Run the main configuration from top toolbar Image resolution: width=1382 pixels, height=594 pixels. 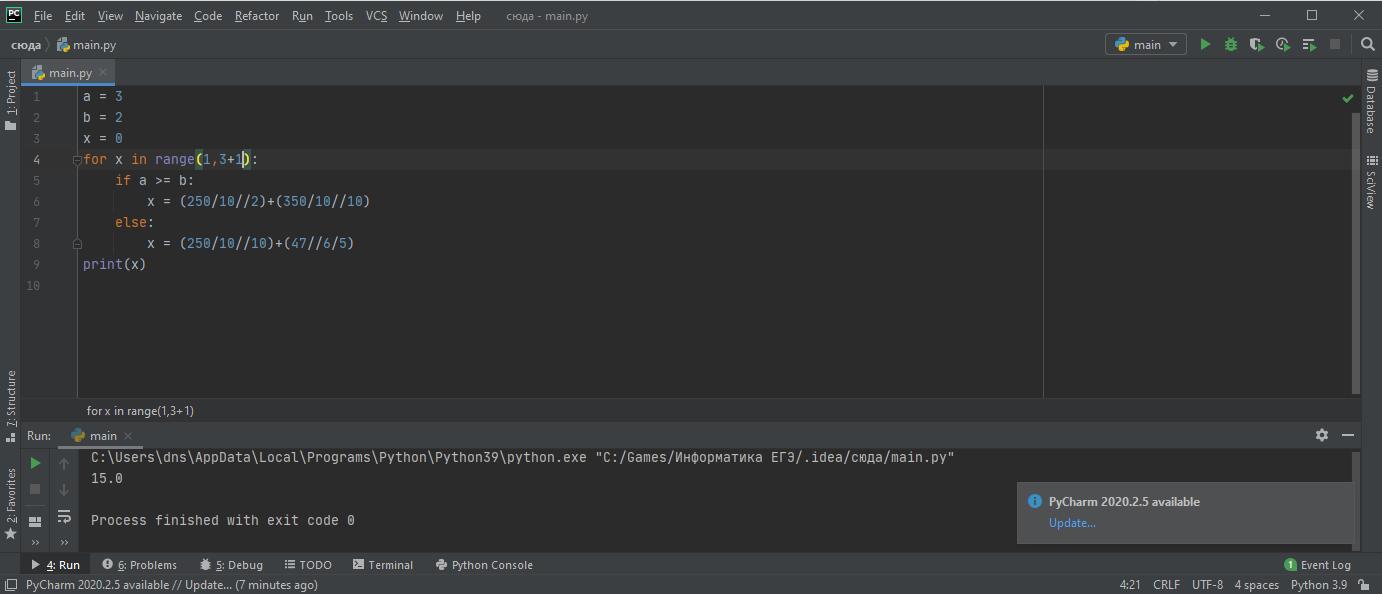[1205, 44]
